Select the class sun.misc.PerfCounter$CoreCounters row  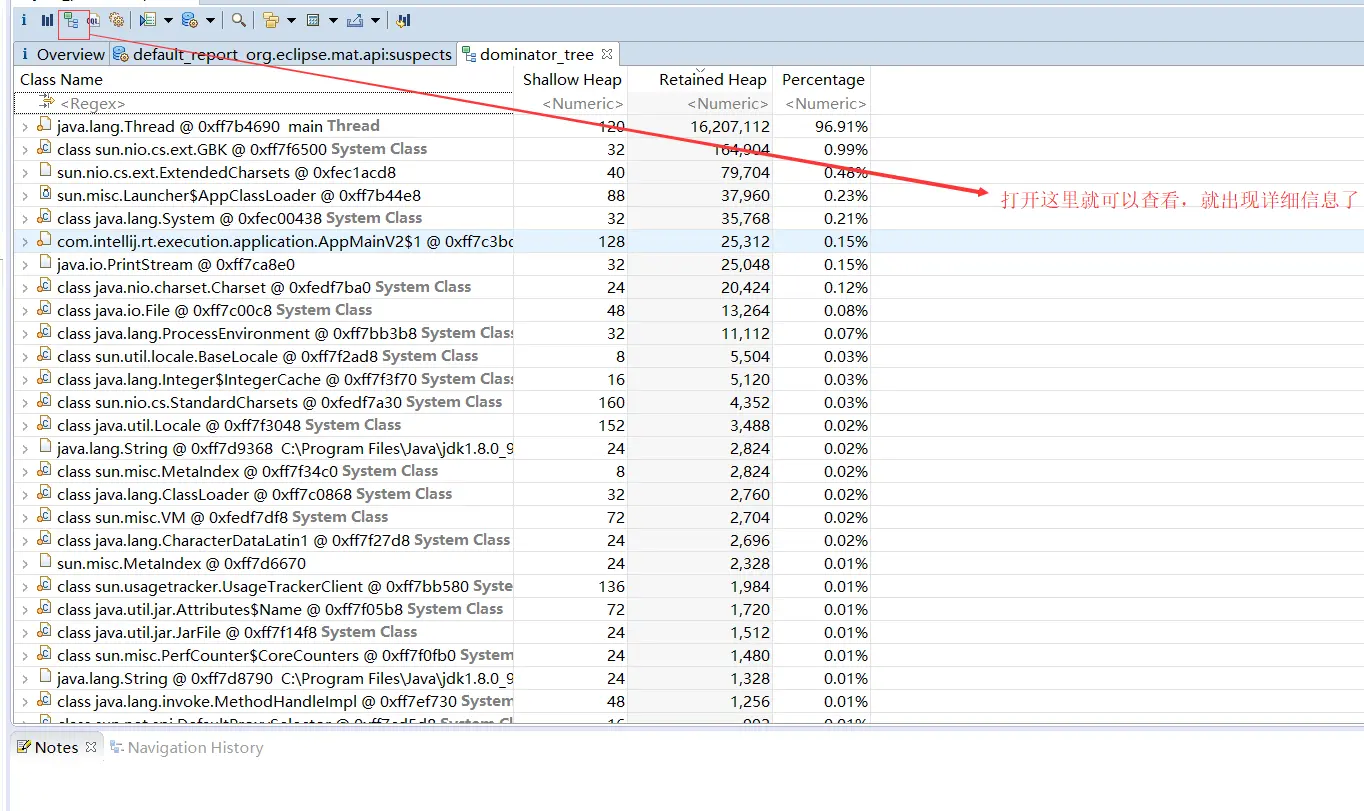coord(443,655)
